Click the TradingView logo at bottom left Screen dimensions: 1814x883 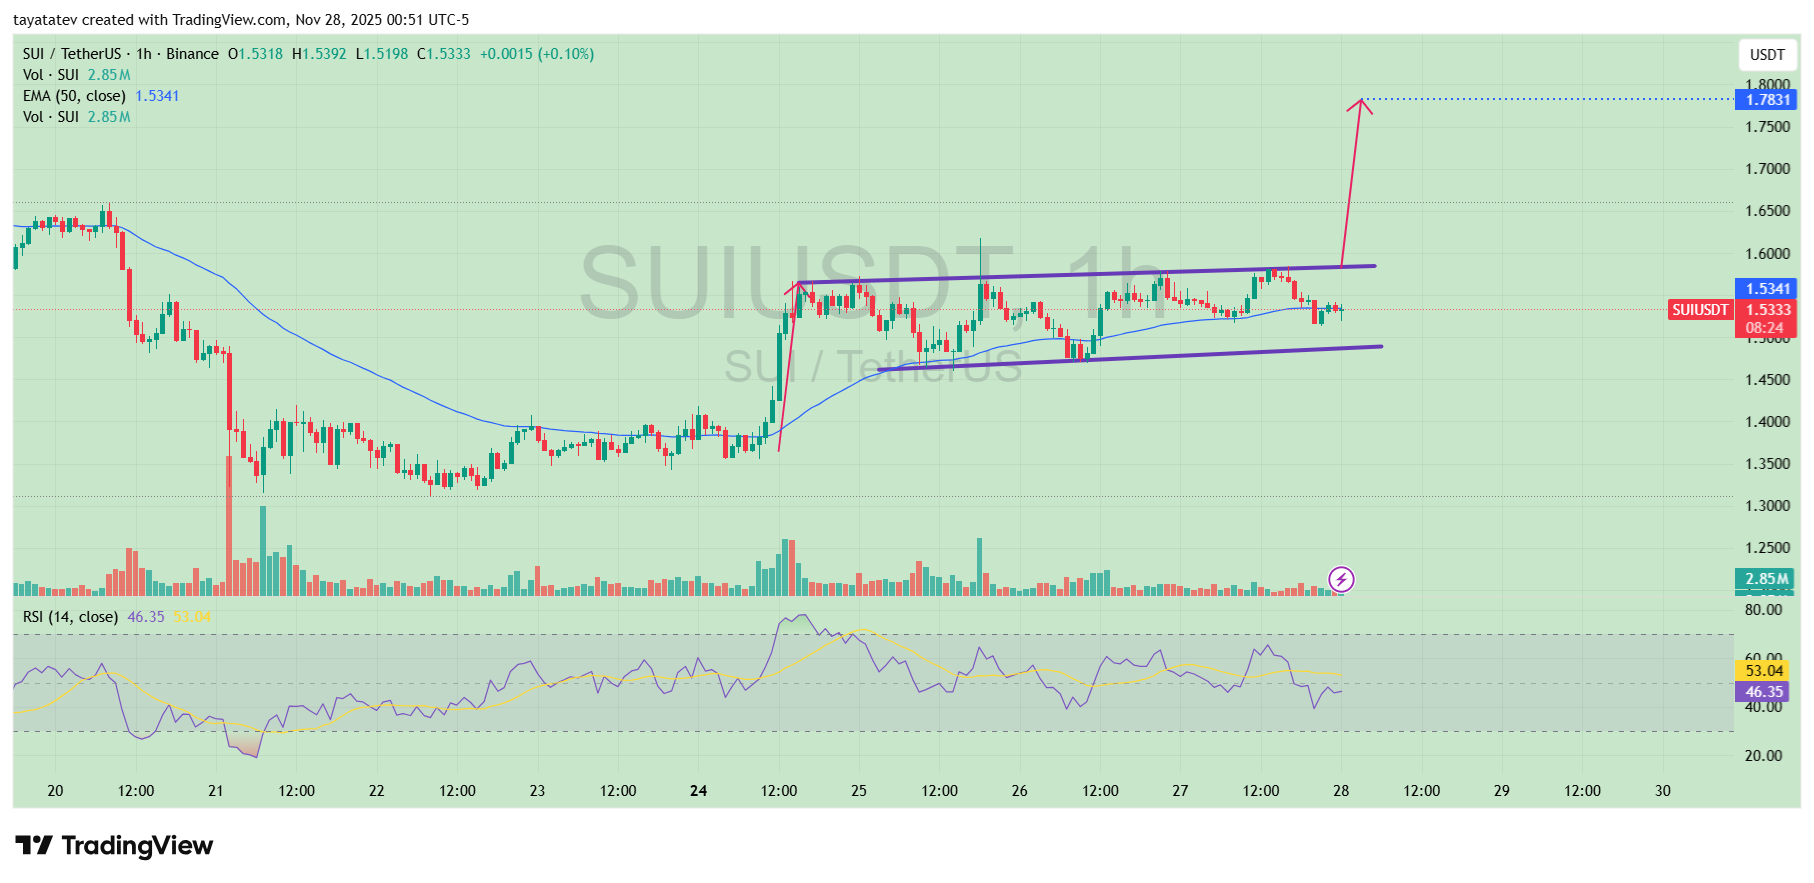coord(114,846)
